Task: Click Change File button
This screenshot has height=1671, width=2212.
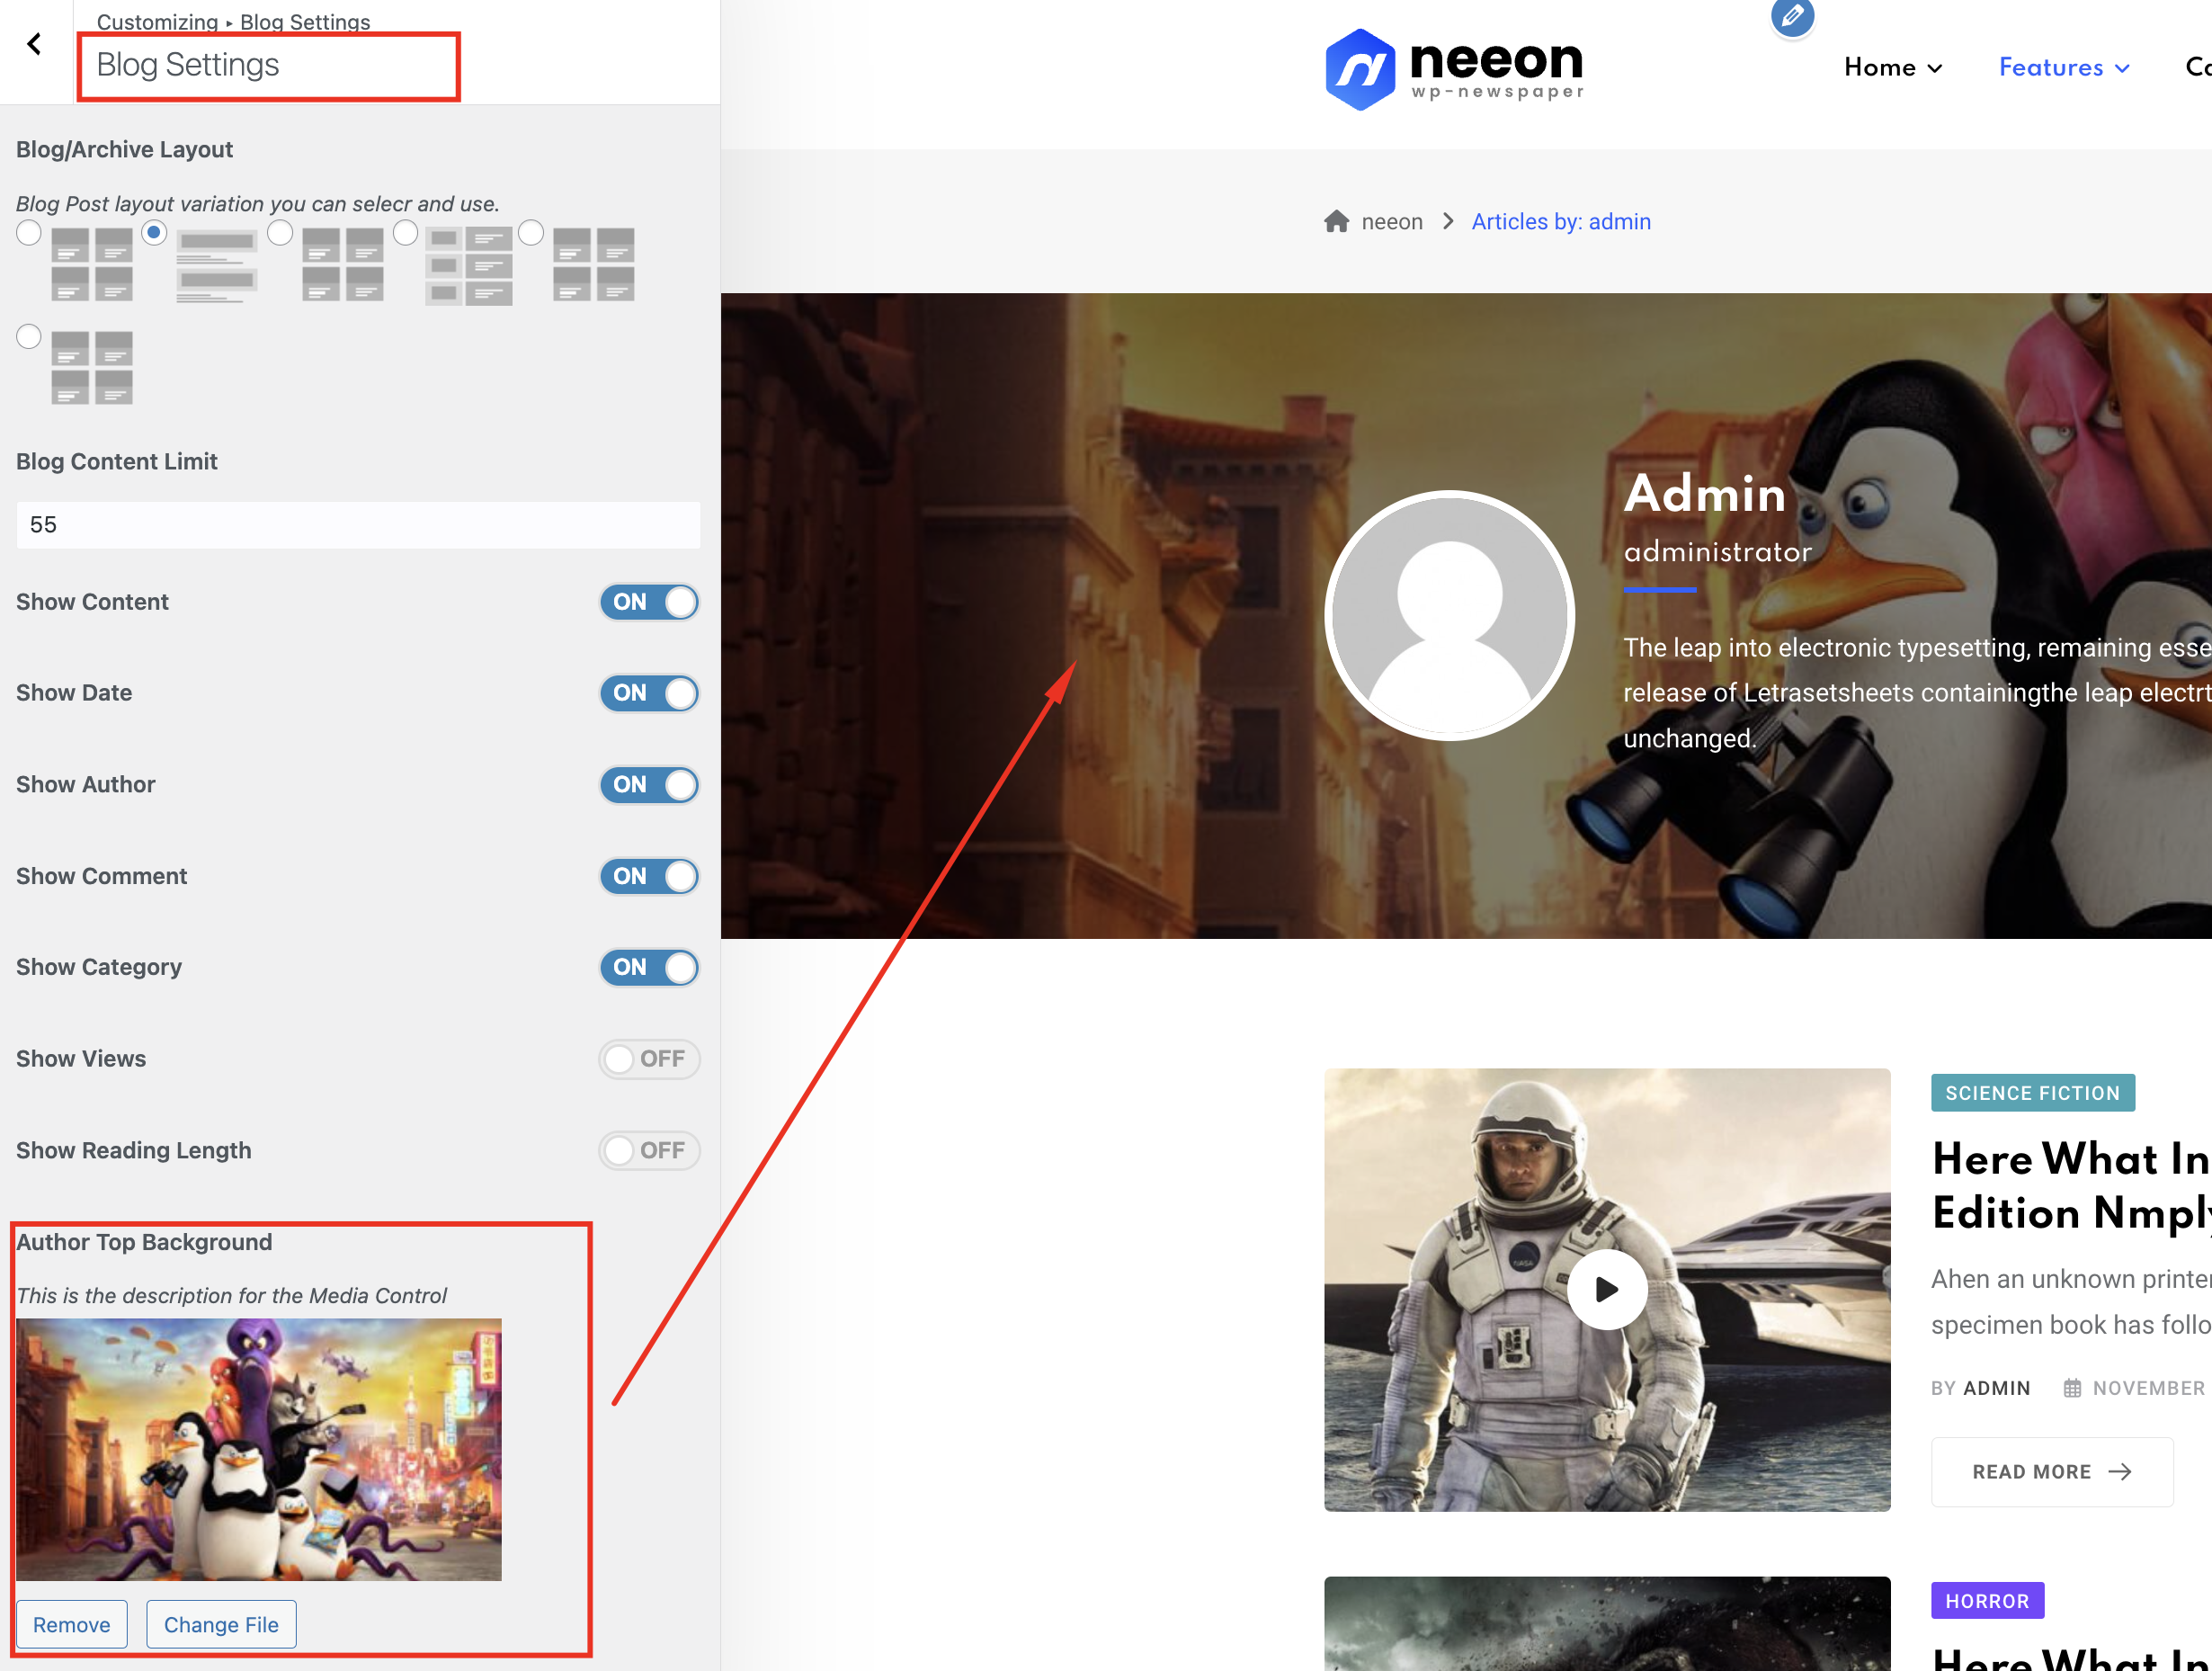Action: pos(221,1624)
